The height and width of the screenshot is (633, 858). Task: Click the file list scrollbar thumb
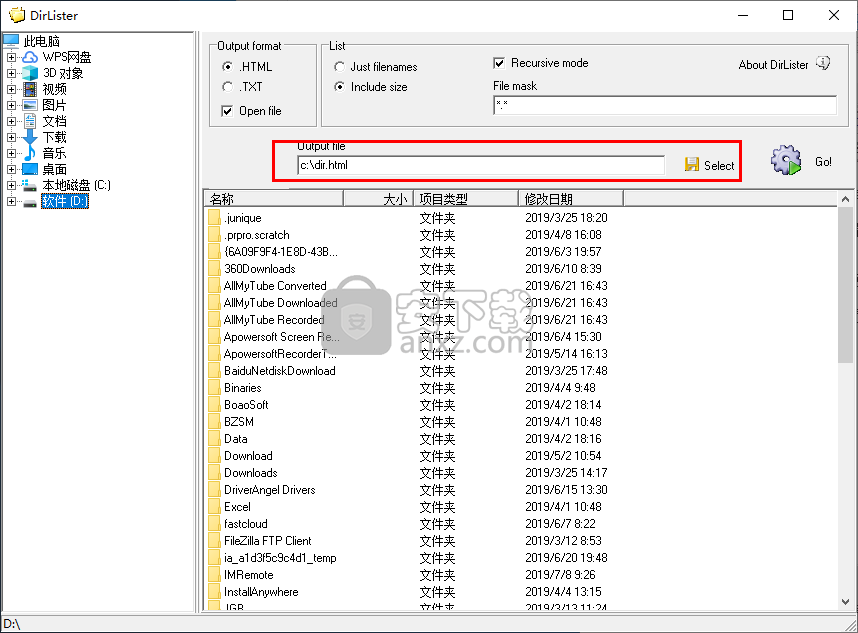coord(845,284)
